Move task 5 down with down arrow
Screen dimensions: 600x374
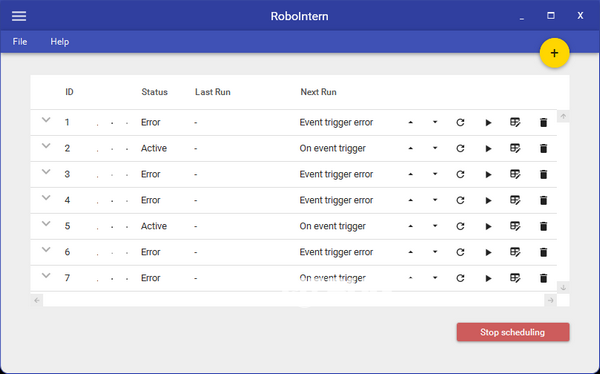[x=435, y=226]
